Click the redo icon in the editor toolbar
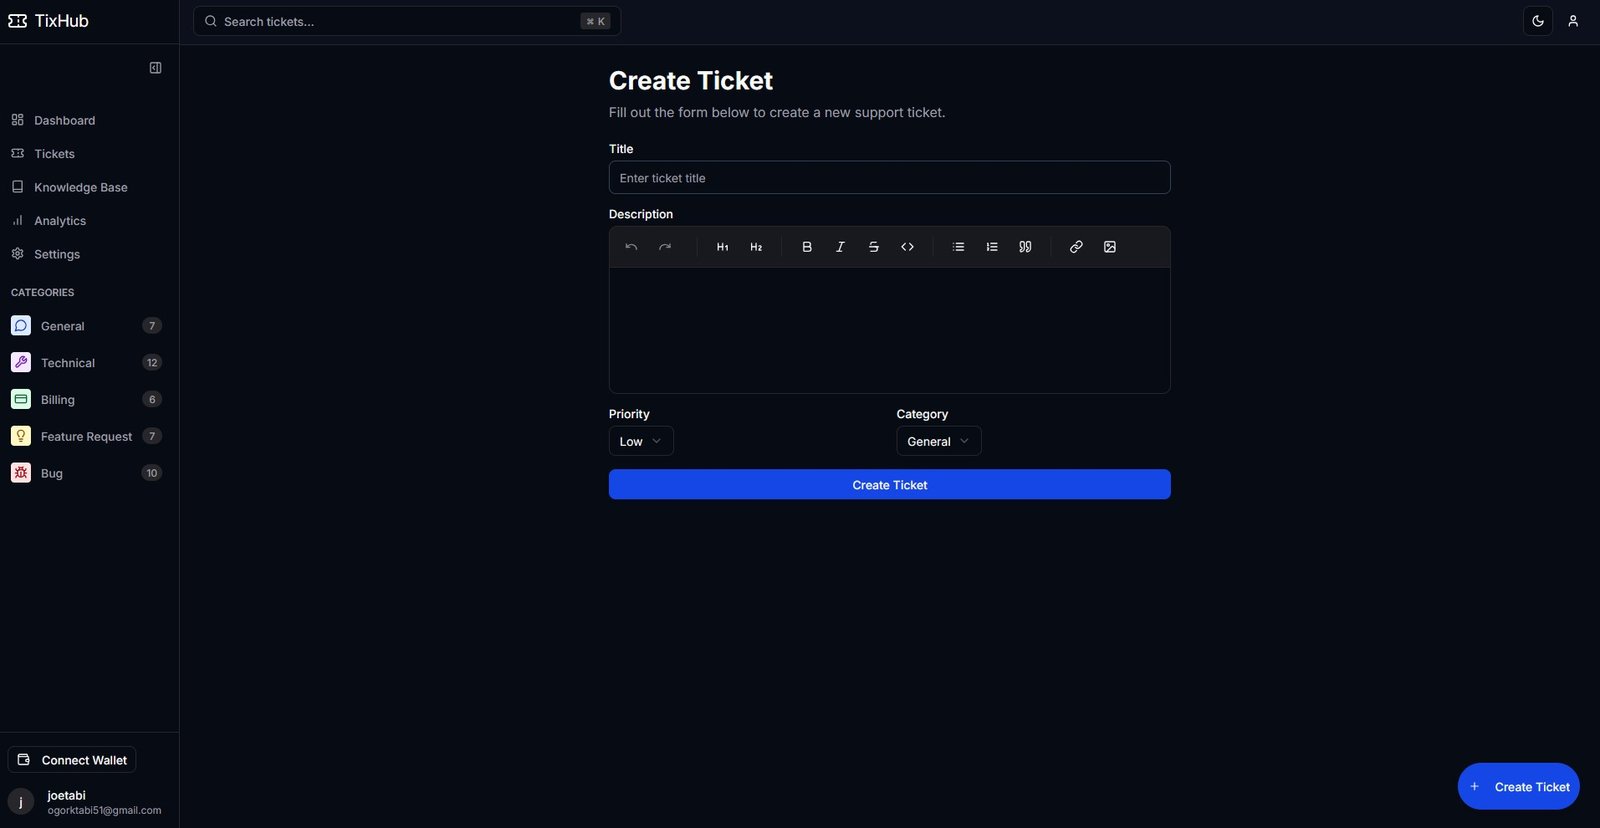Viewport: 1600px width, 828px height. pos(665,247)
